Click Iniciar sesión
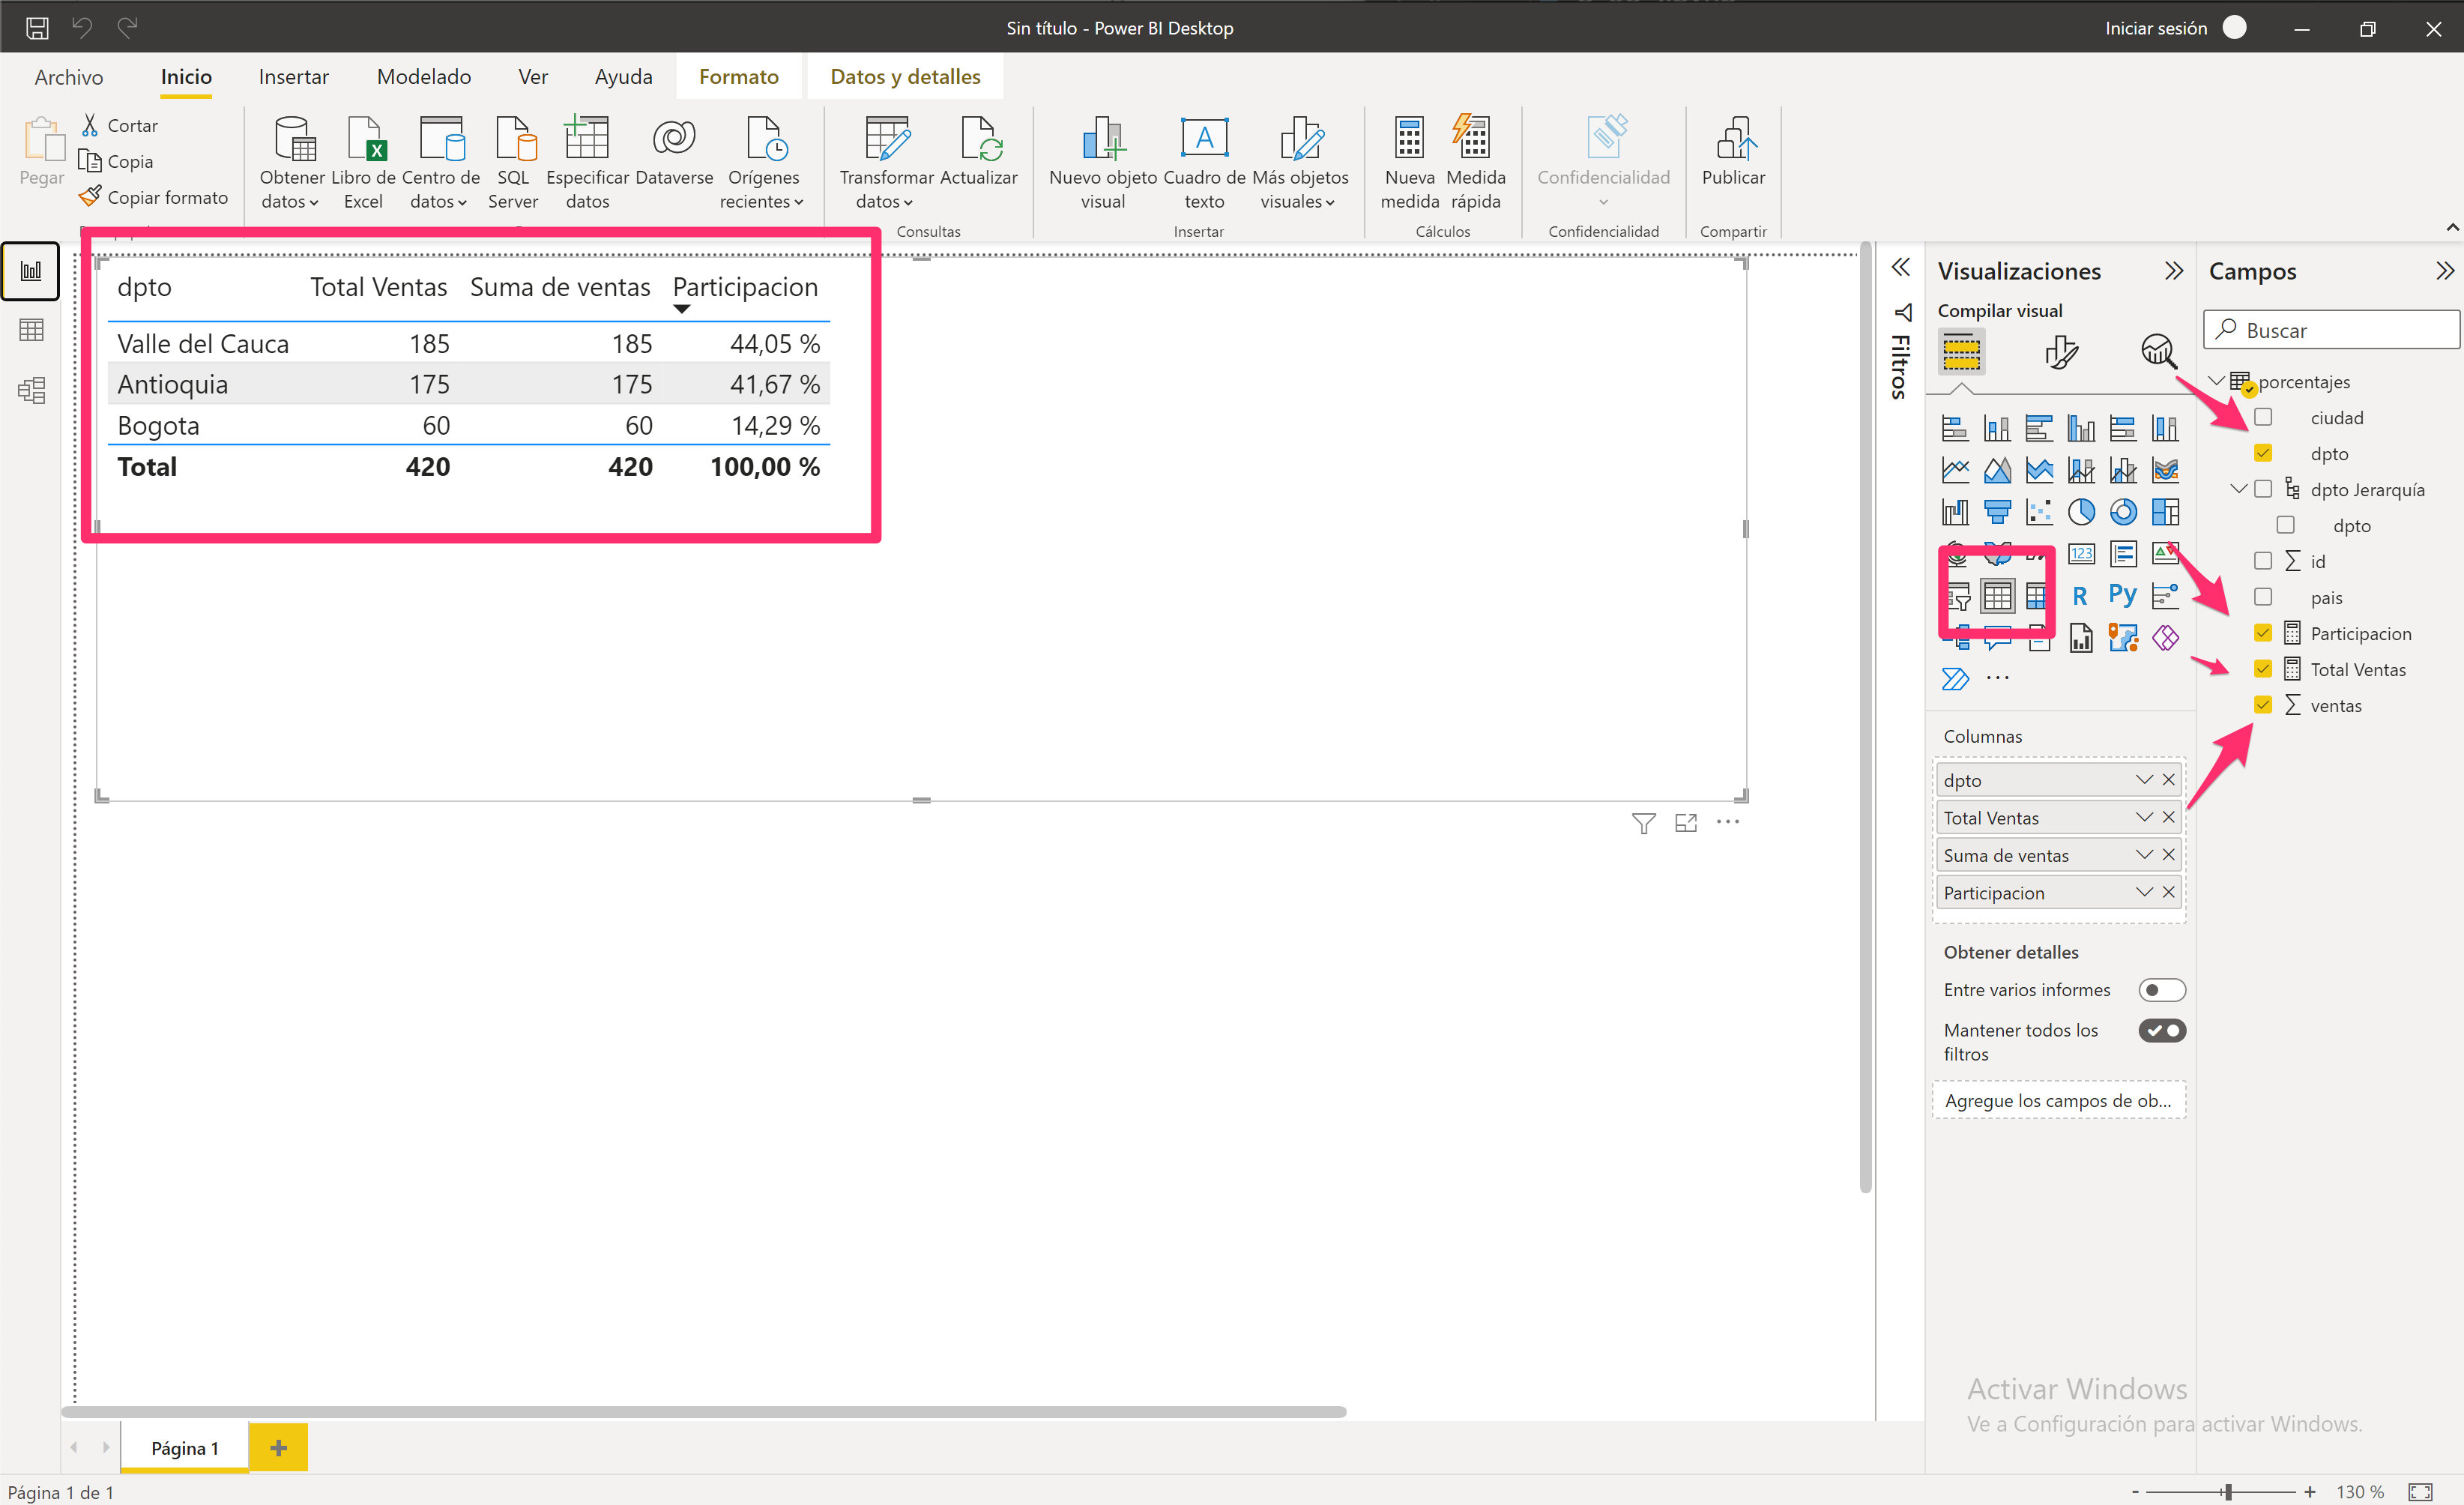2464x1505 pixels. [x=2156, y=28]
